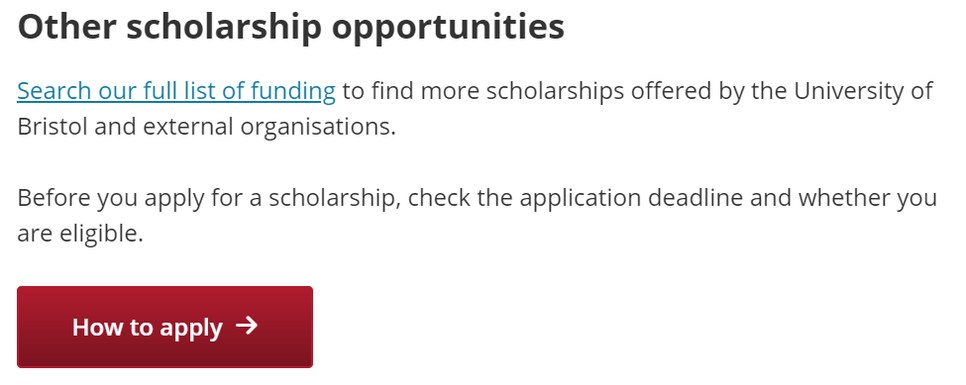The height and width of the screenshot is (385, 966).
Task: Click the 'How to apply' button
Action: click(x=164, y=327)
